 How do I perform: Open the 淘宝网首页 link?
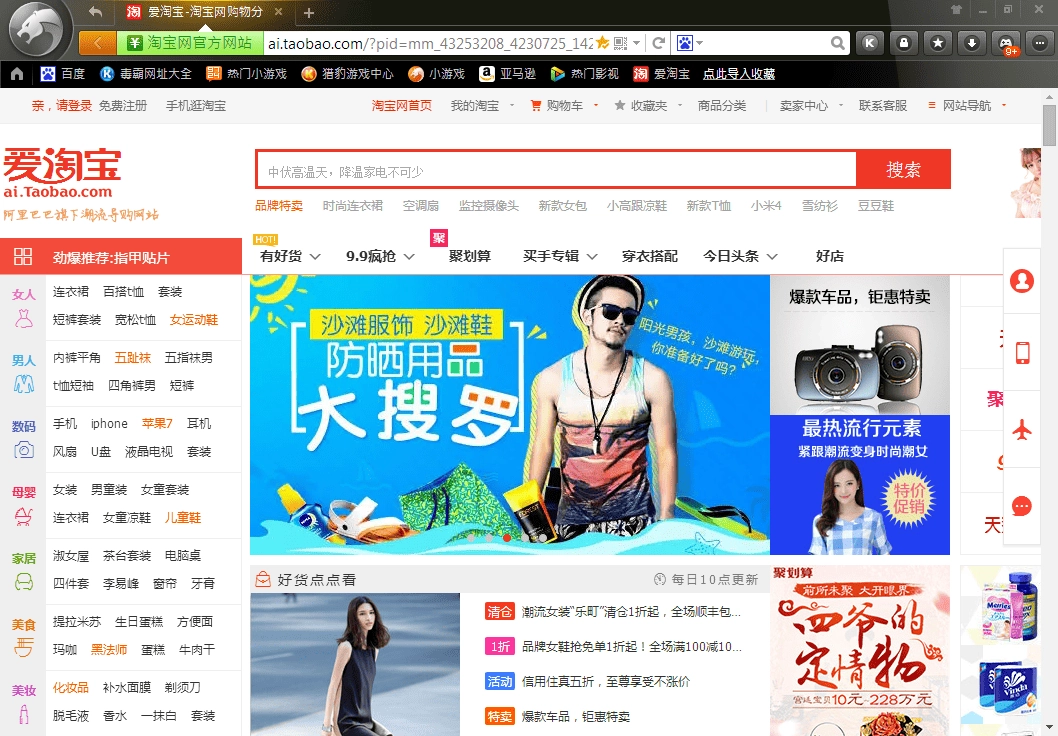tap(401, 106)
